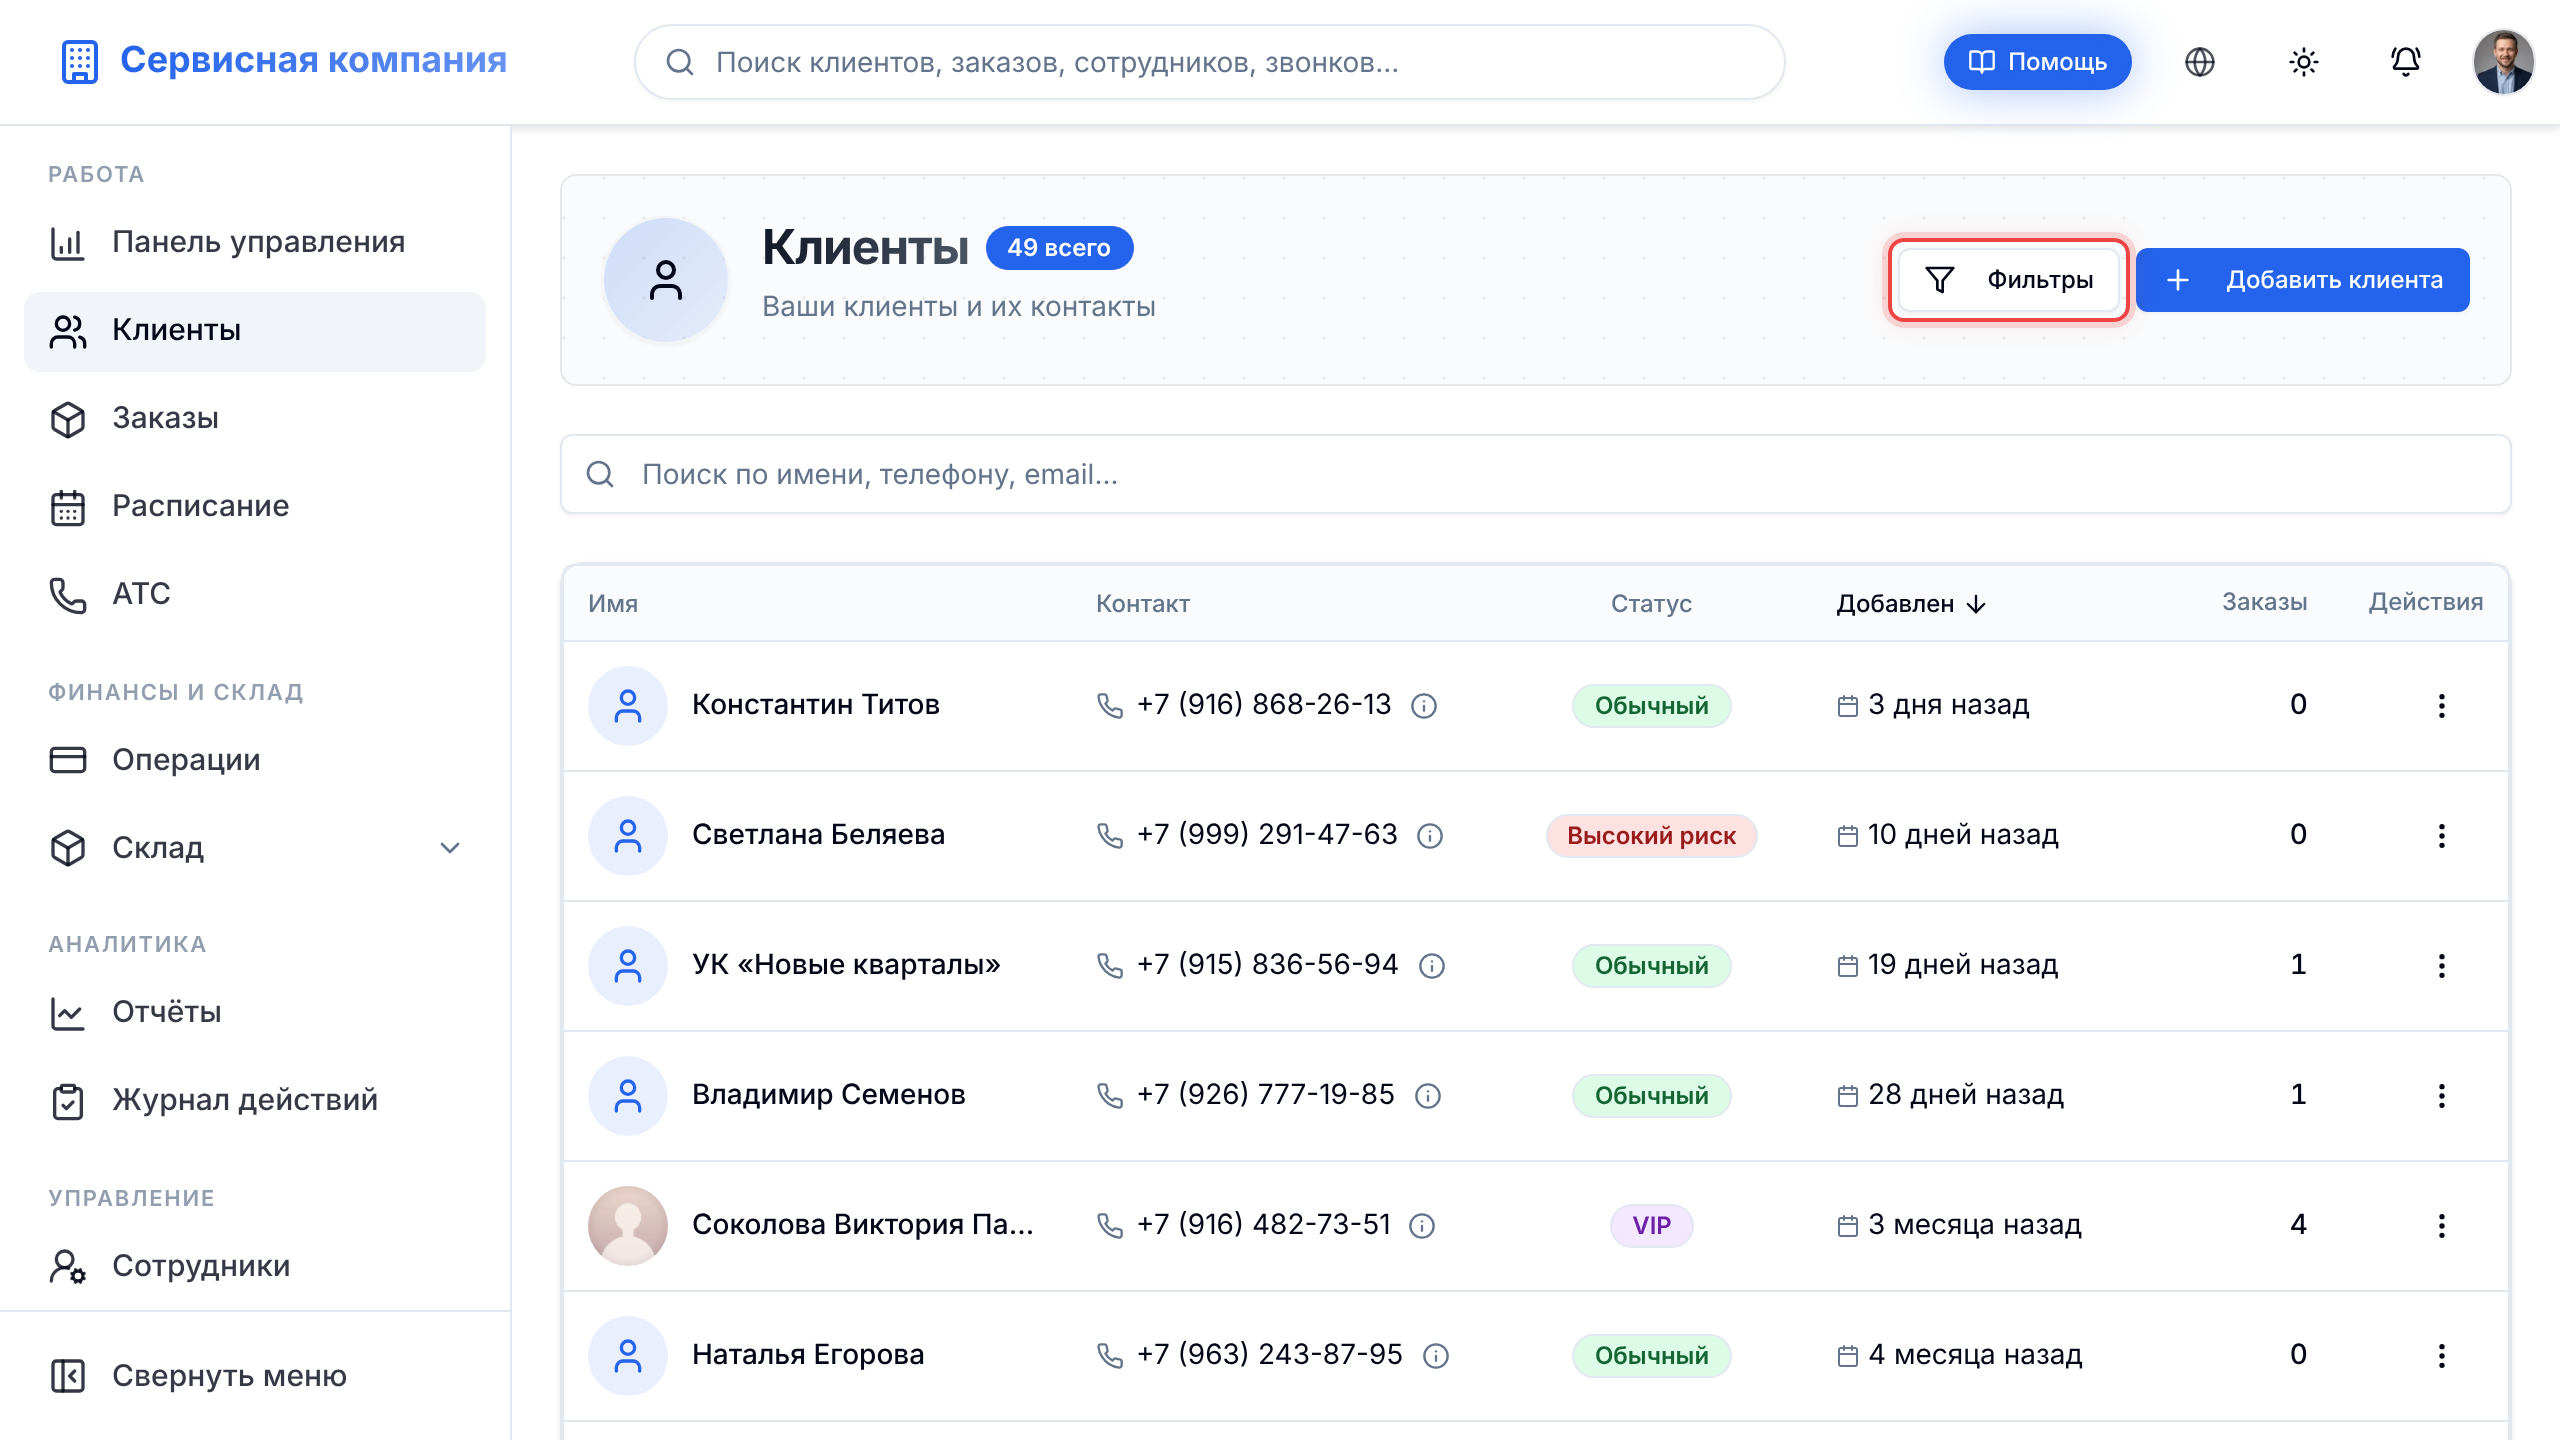Click info icon next to +7 (926) 777-19-85
Viewport: 2560px width, 1440px height.
tap(1428, 1096)
